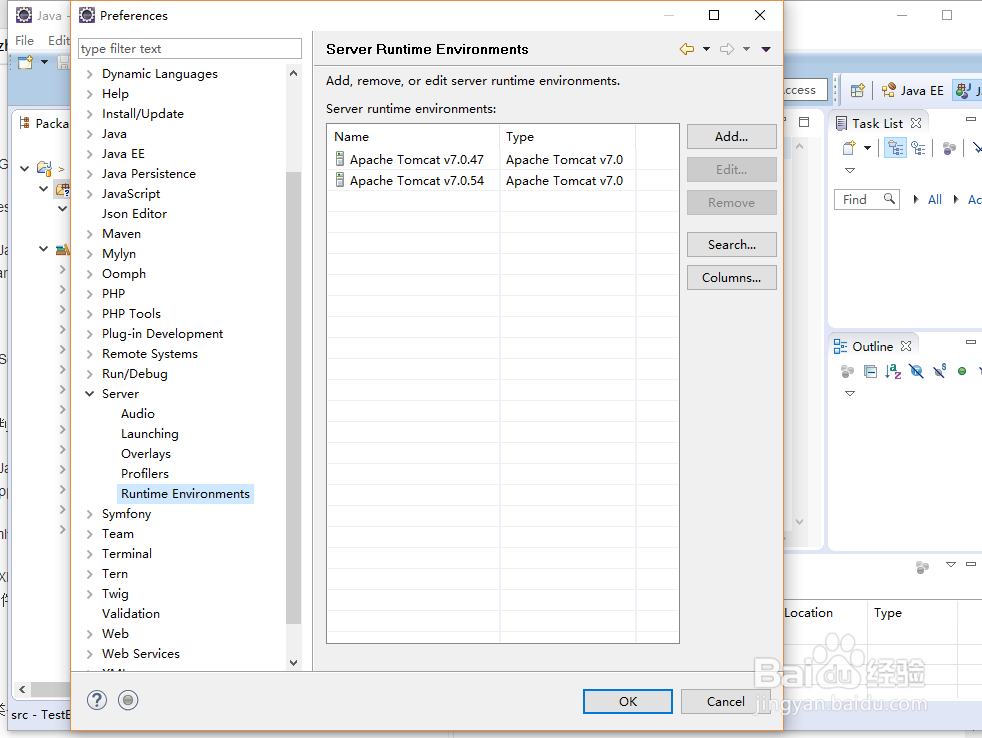Select Runtime Environments tree item

coord(185,494)
